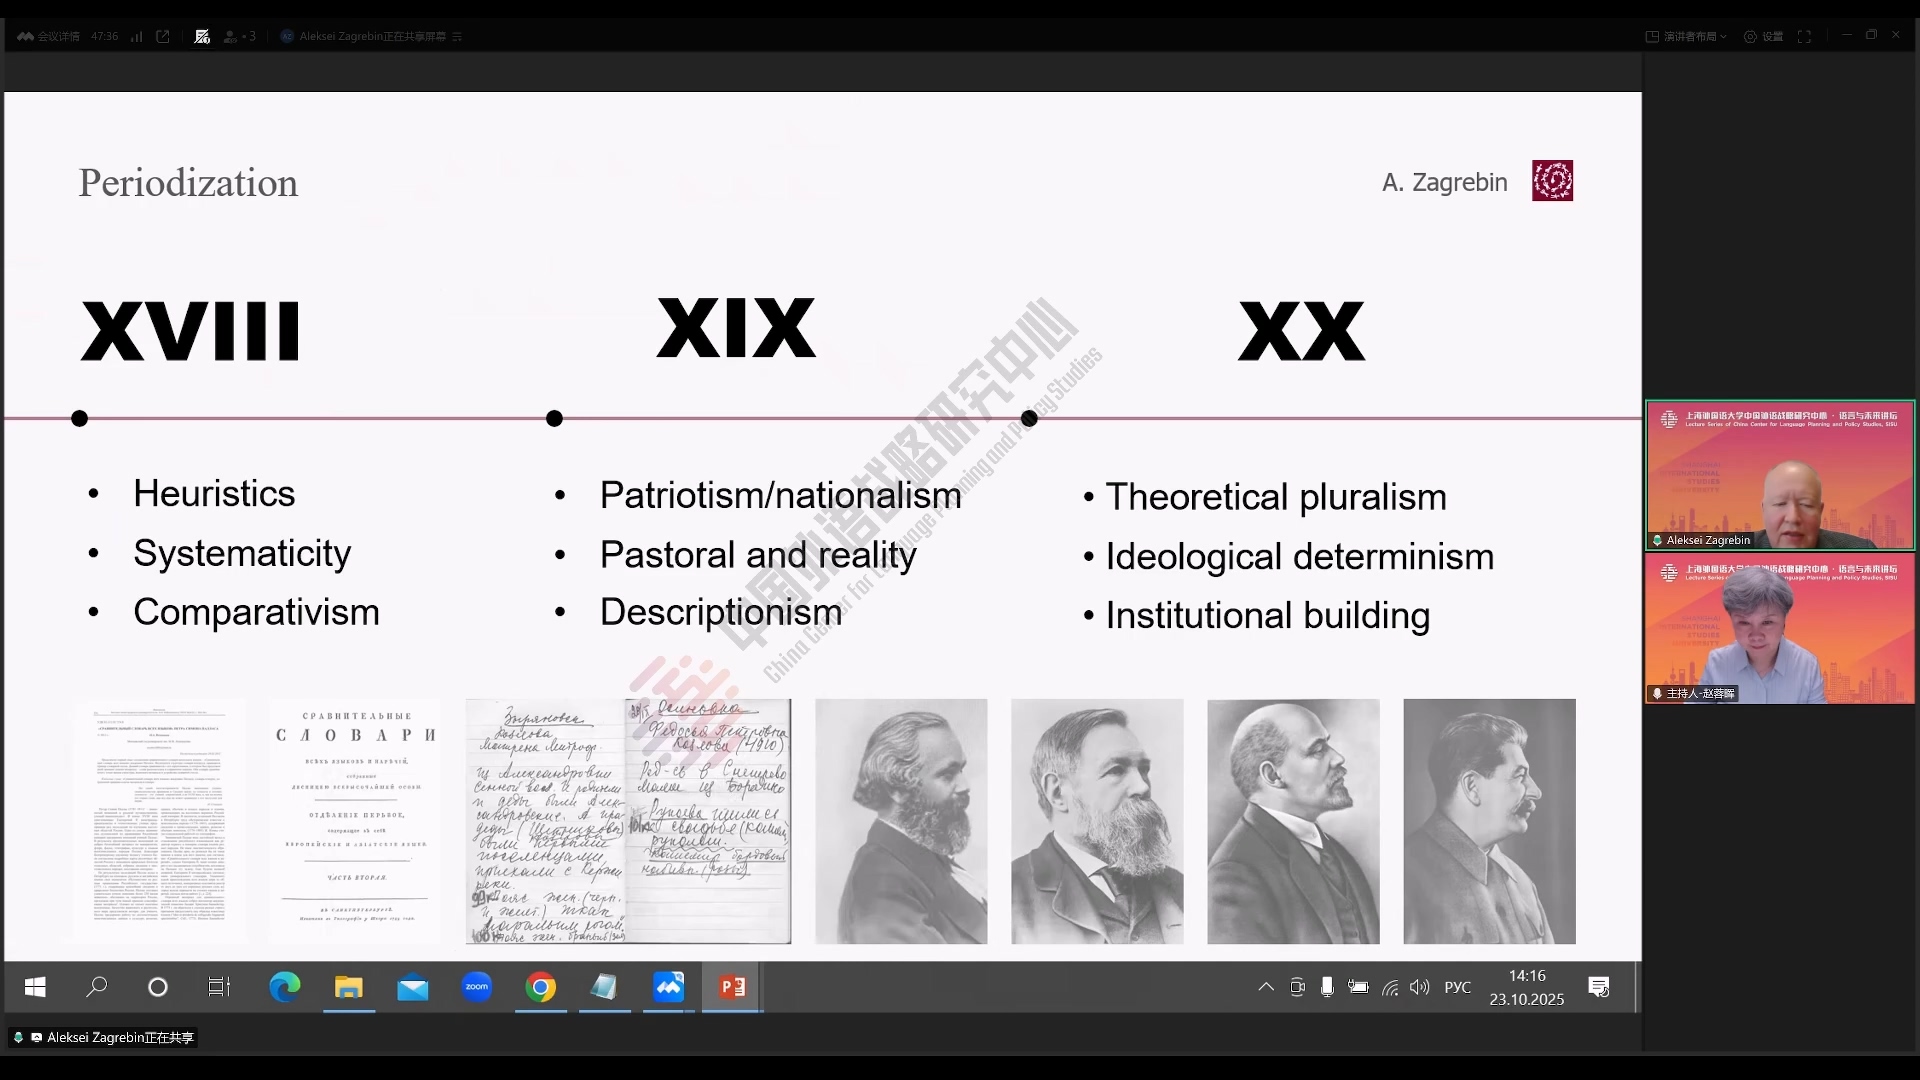Open Windows Start menu

pos(35,988)
